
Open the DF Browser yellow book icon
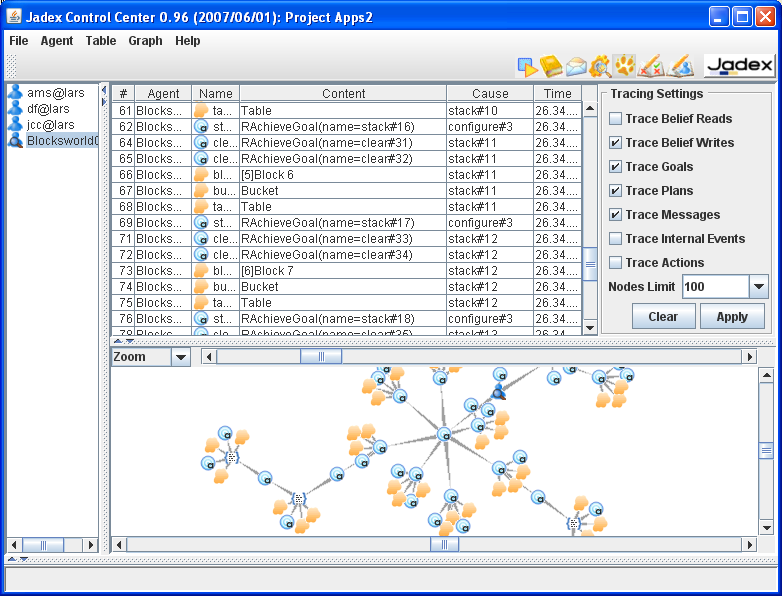551,66
